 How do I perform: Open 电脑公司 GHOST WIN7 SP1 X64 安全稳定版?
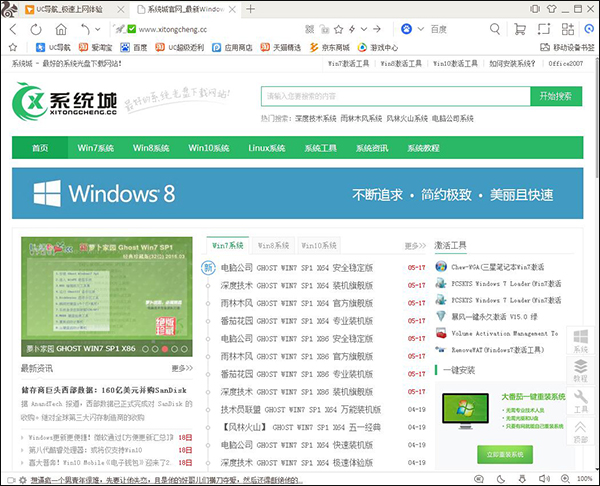point(297,267)
